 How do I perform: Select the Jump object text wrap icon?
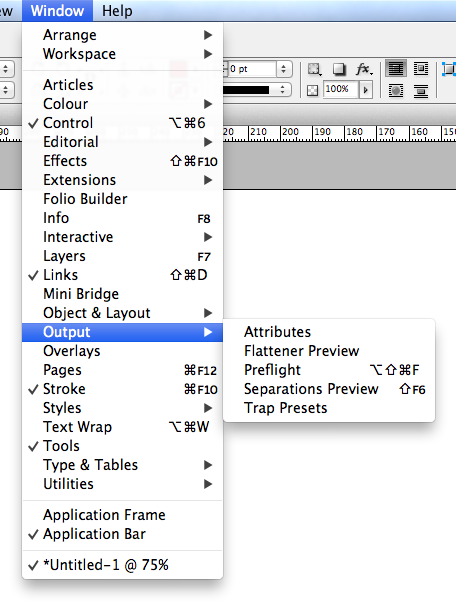pyautogui.click(x=421, y=91)
